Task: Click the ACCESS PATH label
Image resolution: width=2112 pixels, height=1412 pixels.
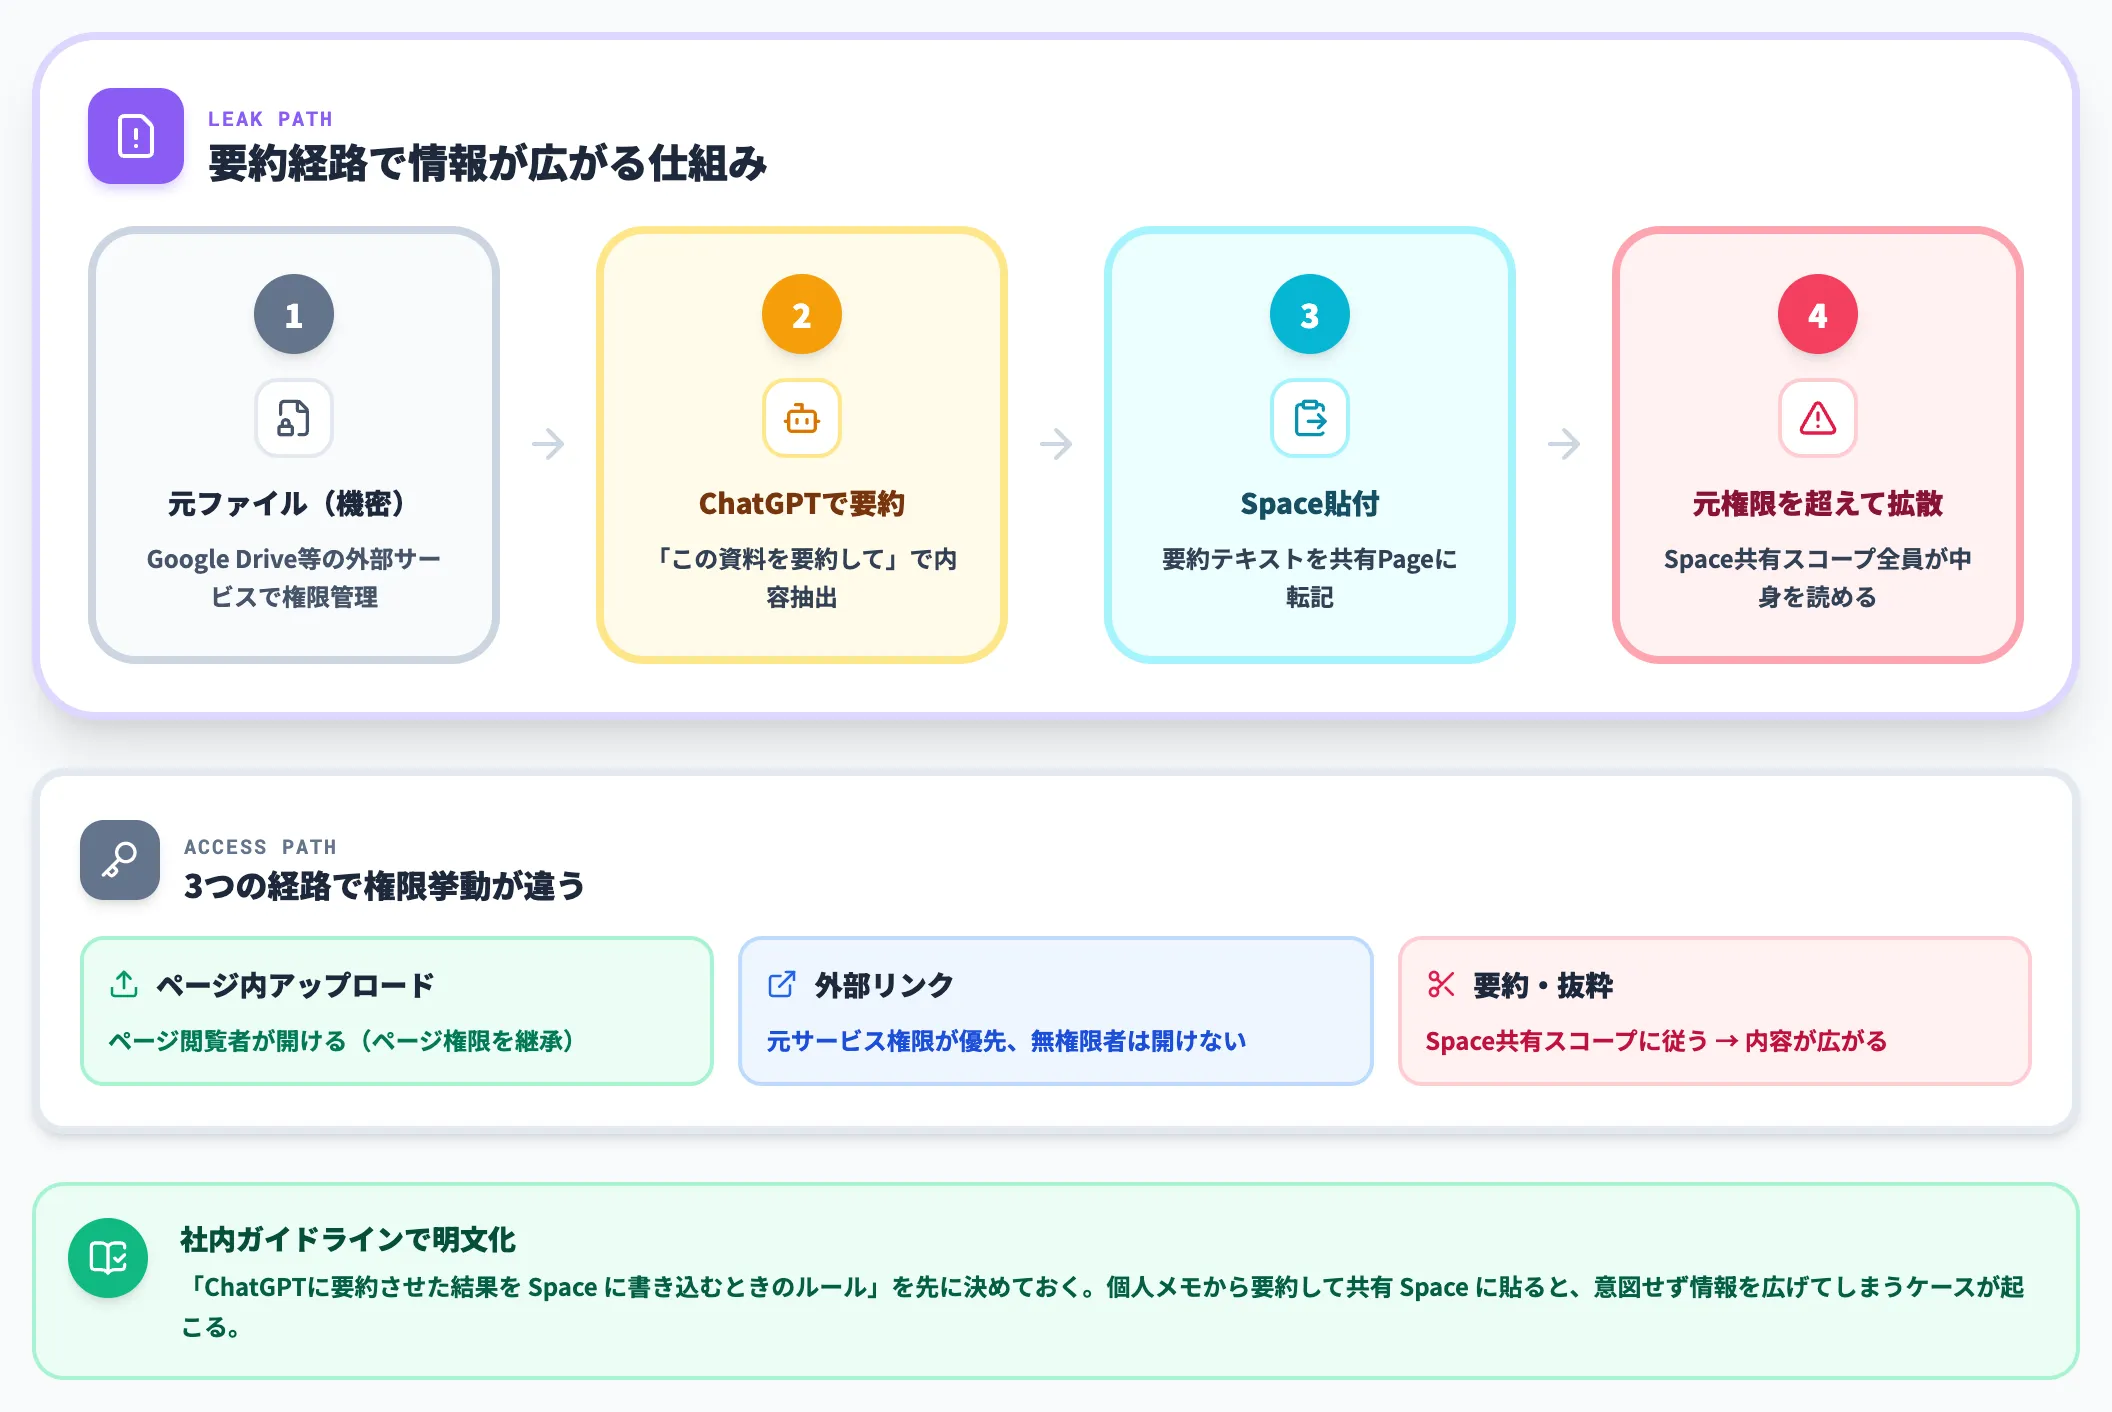Action: pyautogui.click(x=260, y=847)
